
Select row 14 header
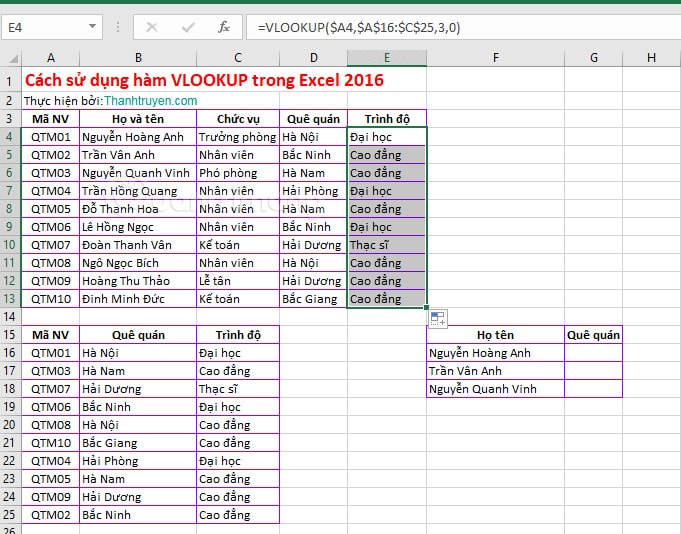10,317
